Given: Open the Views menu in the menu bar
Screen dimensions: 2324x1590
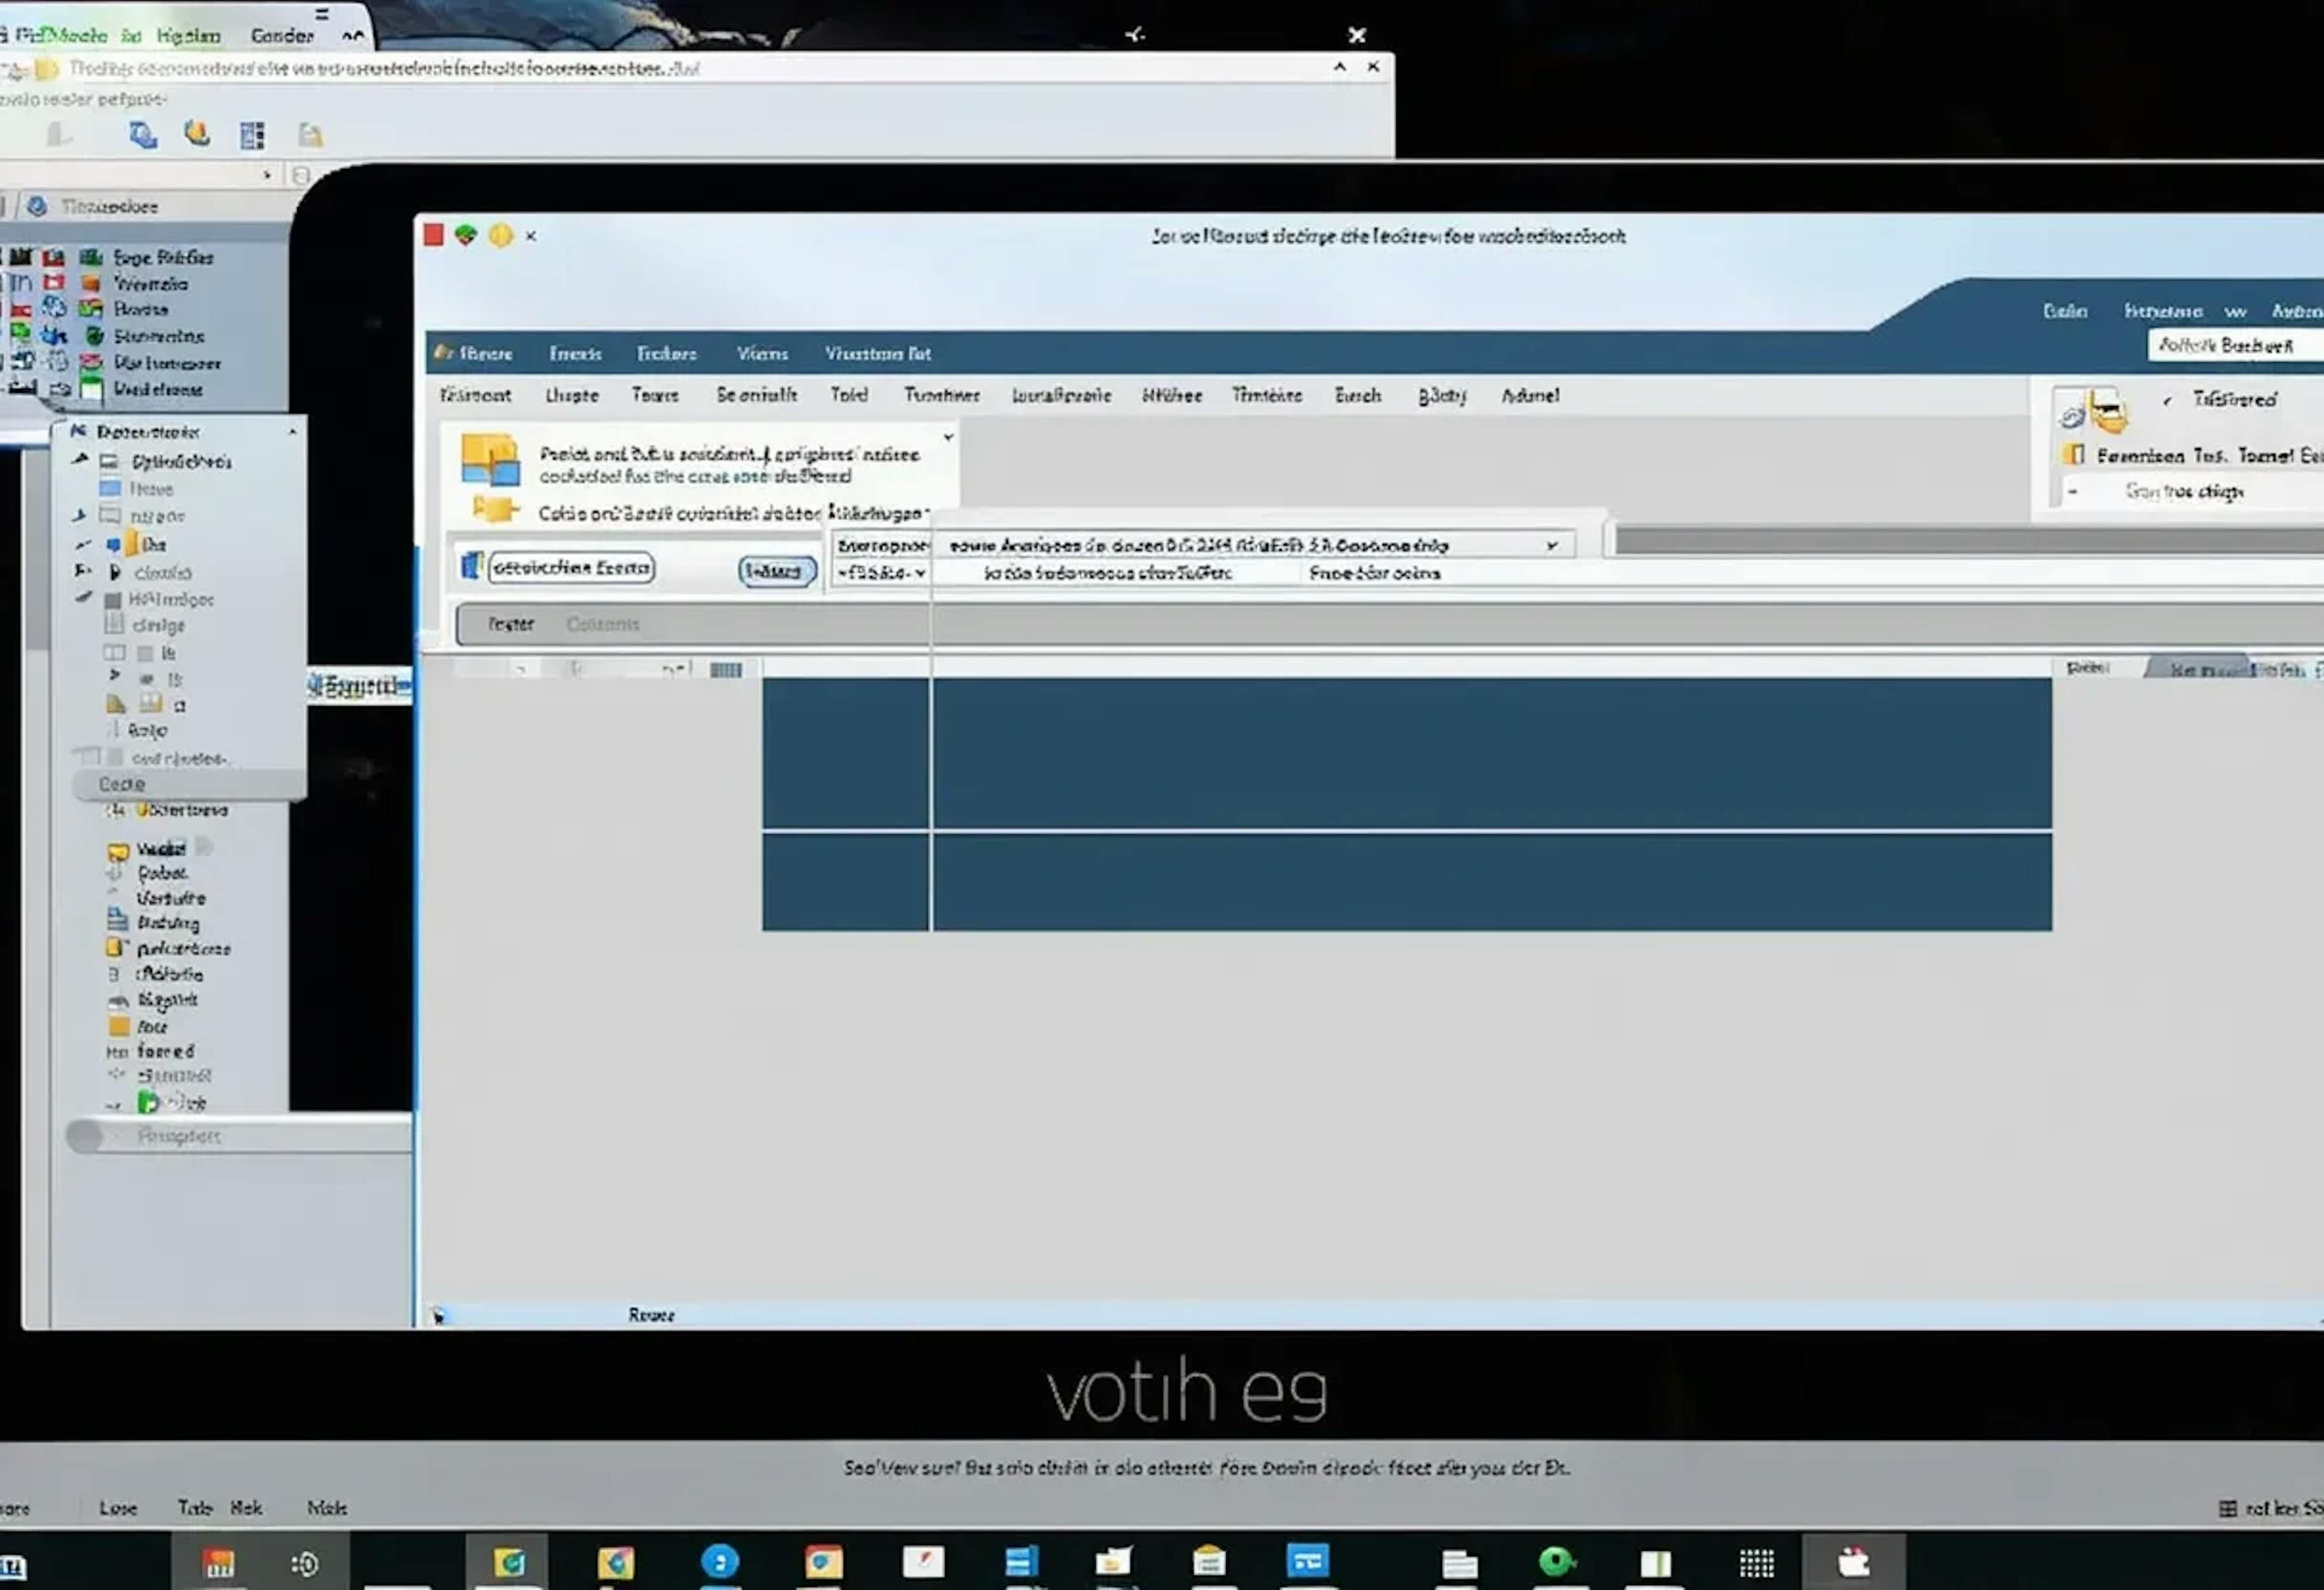Looking at the screenshot, I should (763, 354).
